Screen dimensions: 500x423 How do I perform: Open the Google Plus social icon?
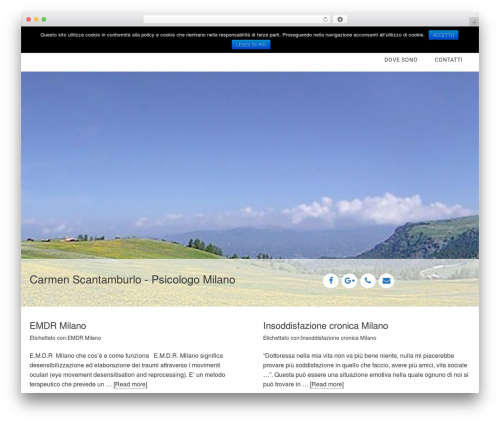pyautogui.click(x=349, y=281)
